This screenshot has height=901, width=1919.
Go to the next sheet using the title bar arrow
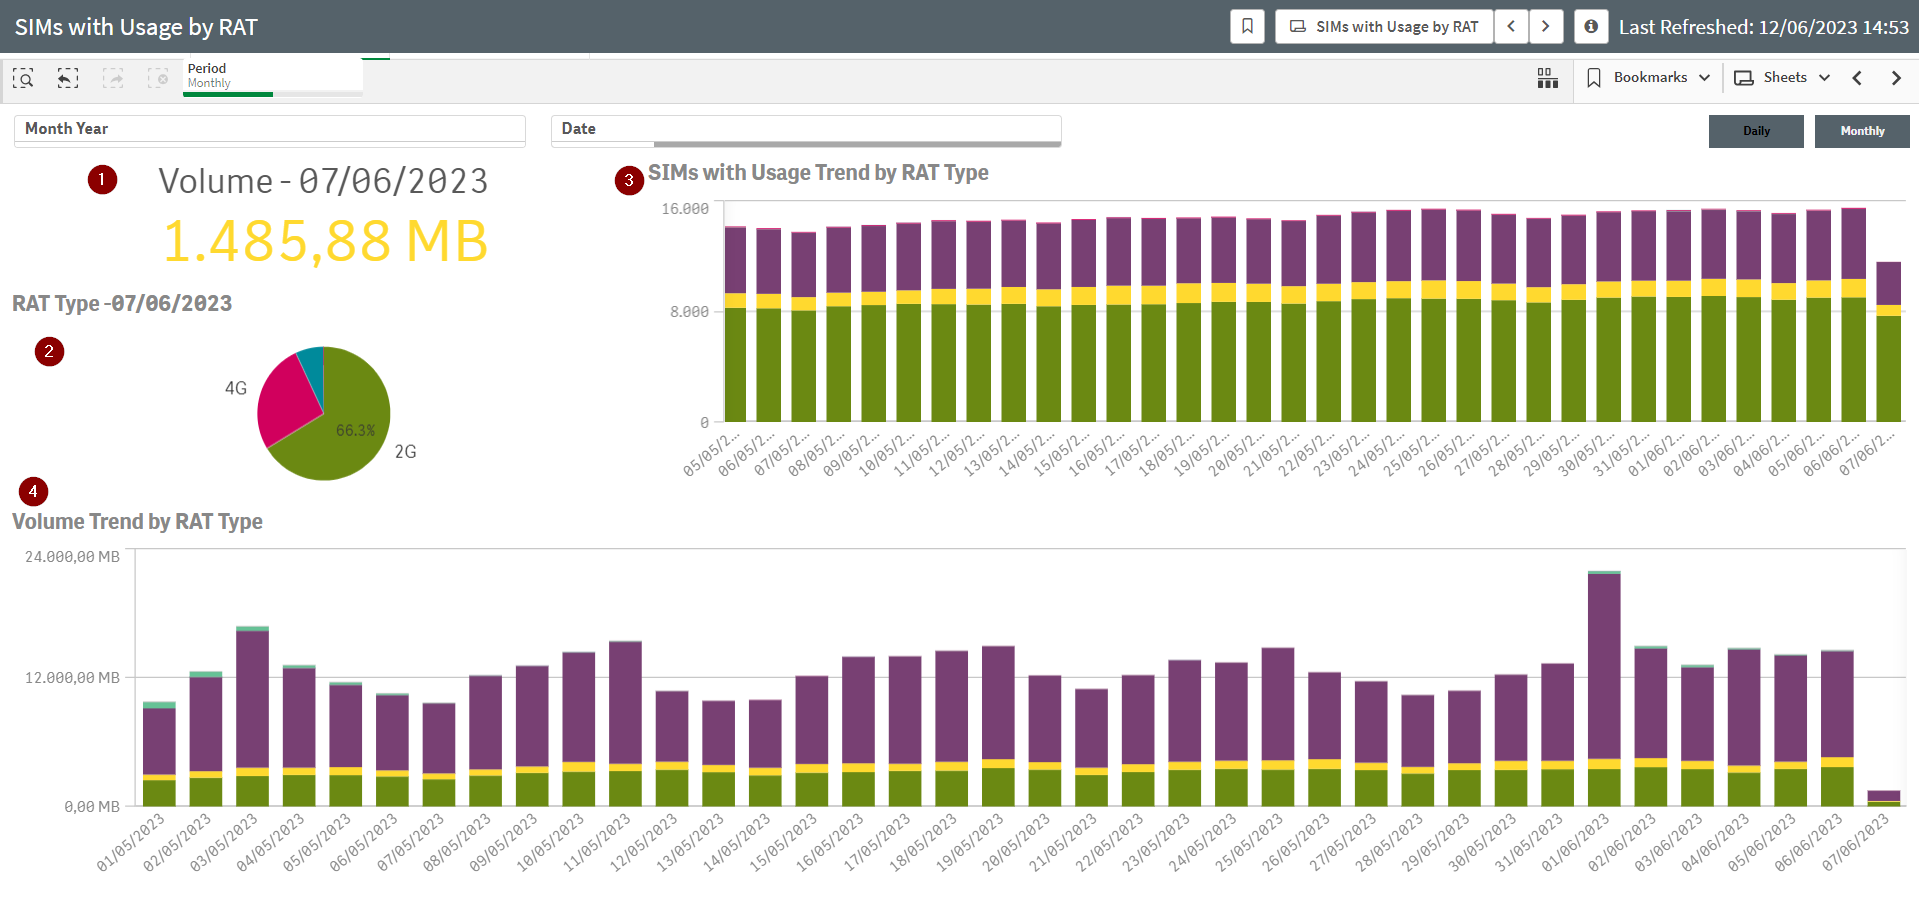(1545, 27)
